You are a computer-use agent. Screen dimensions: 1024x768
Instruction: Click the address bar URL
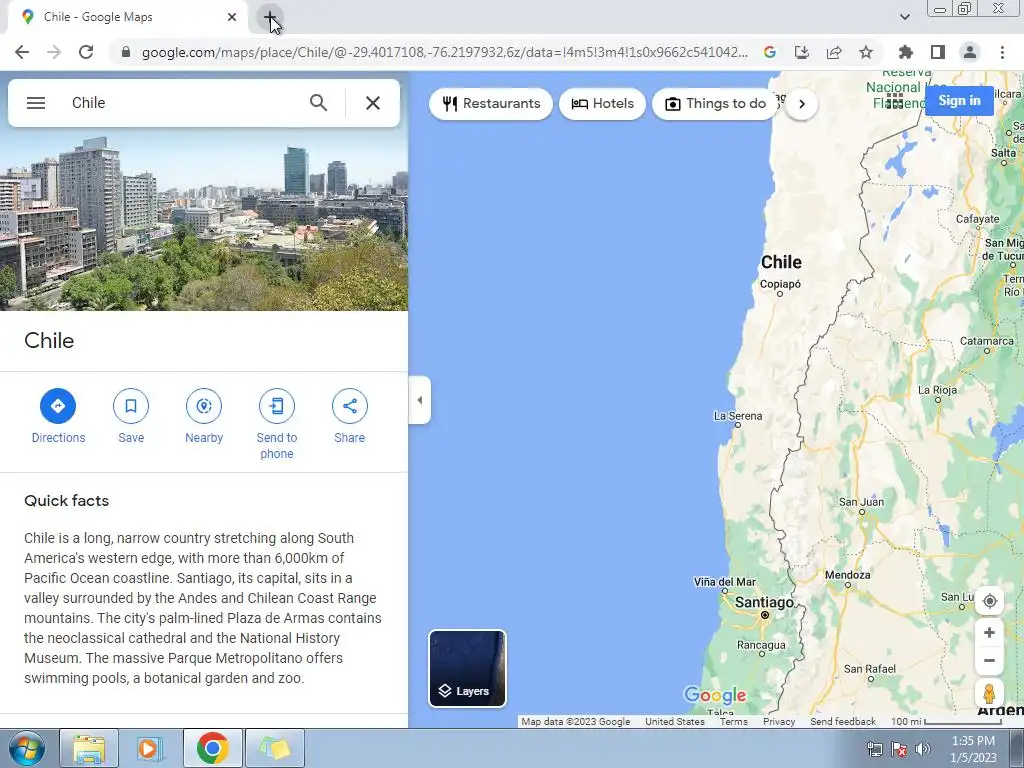tap(444, 52)
